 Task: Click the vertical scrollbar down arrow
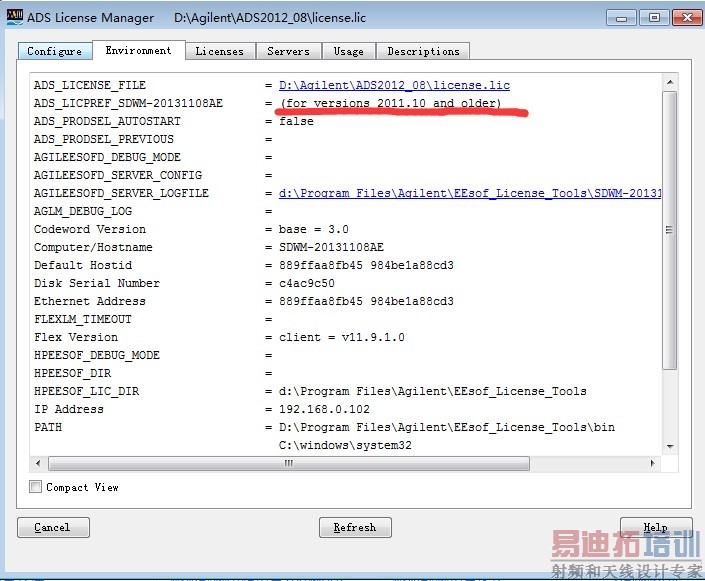pyautogui.click(x=670, y=447)
